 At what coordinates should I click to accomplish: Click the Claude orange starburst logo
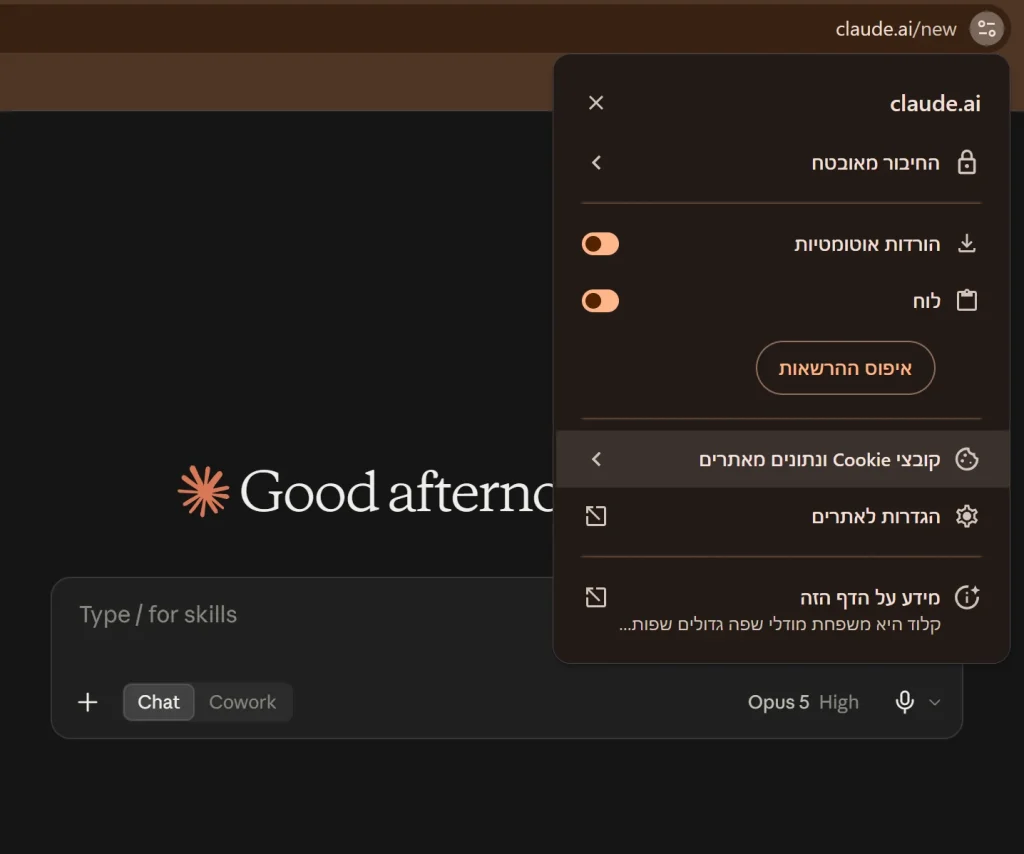click(203, 491)
